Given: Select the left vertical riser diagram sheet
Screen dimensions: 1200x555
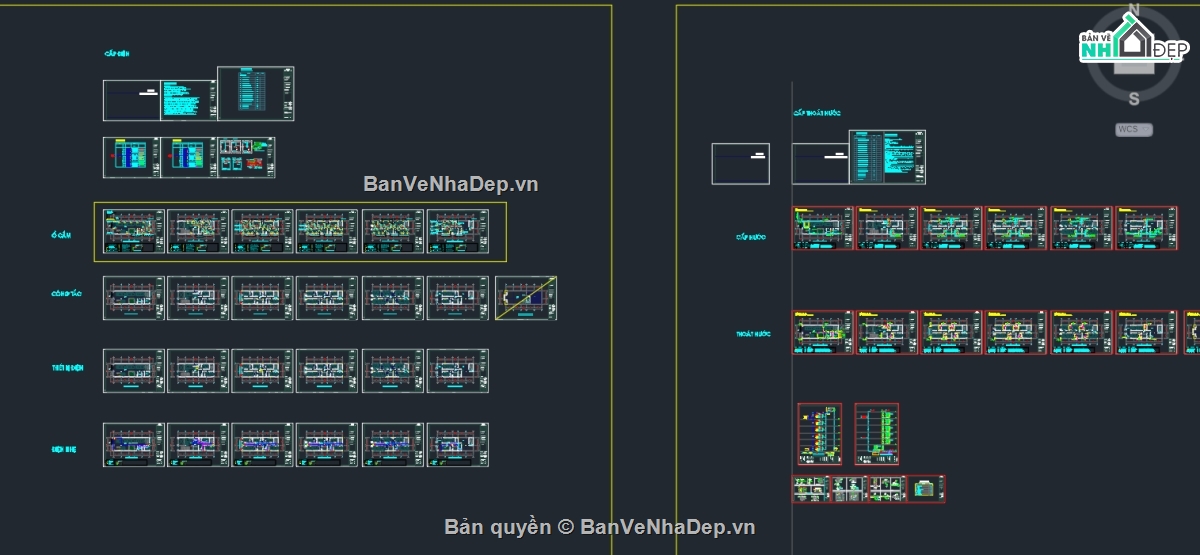Looking at the screenshot, I should point(819,433).
